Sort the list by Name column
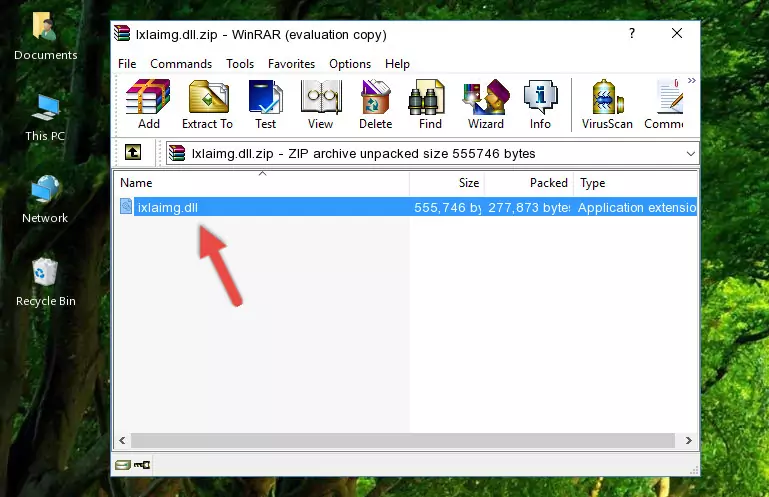 click(x=262, y=183)
